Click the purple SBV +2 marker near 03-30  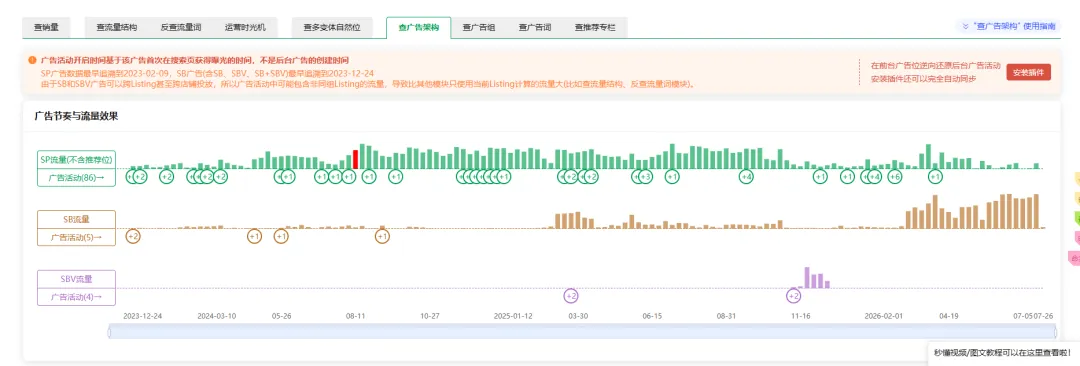(571, 296)
